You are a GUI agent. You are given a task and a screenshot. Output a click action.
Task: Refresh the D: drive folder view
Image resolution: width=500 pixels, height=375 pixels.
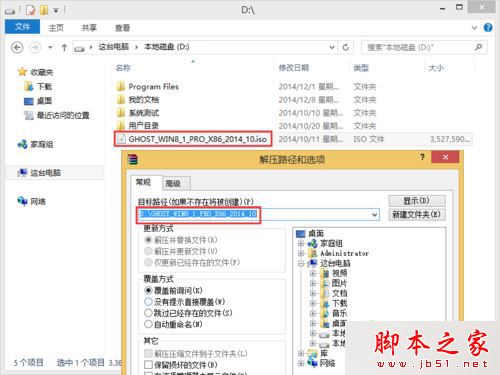[346, 47]
